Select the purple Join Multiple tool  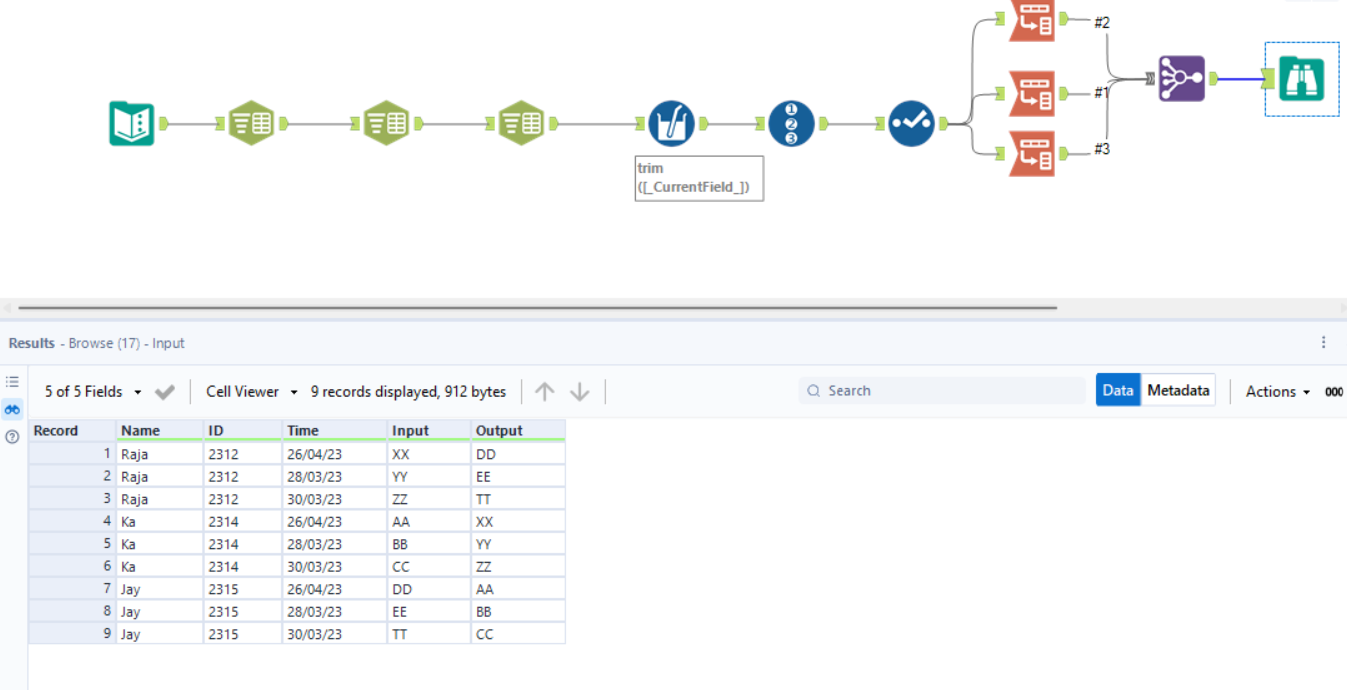pos(1182,76)
